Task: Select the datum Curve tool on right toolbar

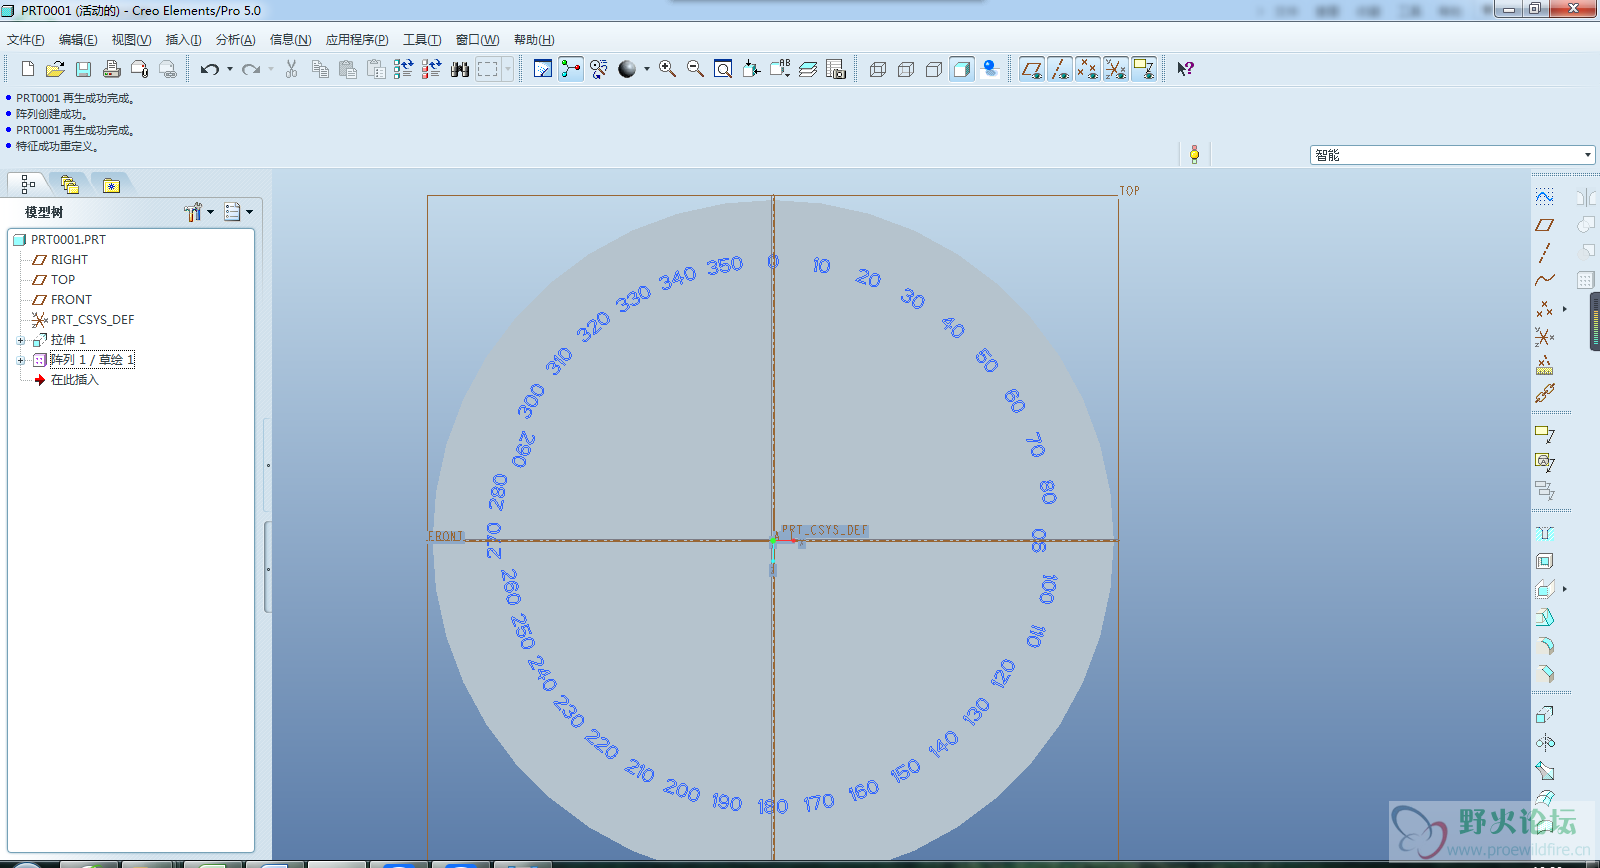Action: 1545,281
